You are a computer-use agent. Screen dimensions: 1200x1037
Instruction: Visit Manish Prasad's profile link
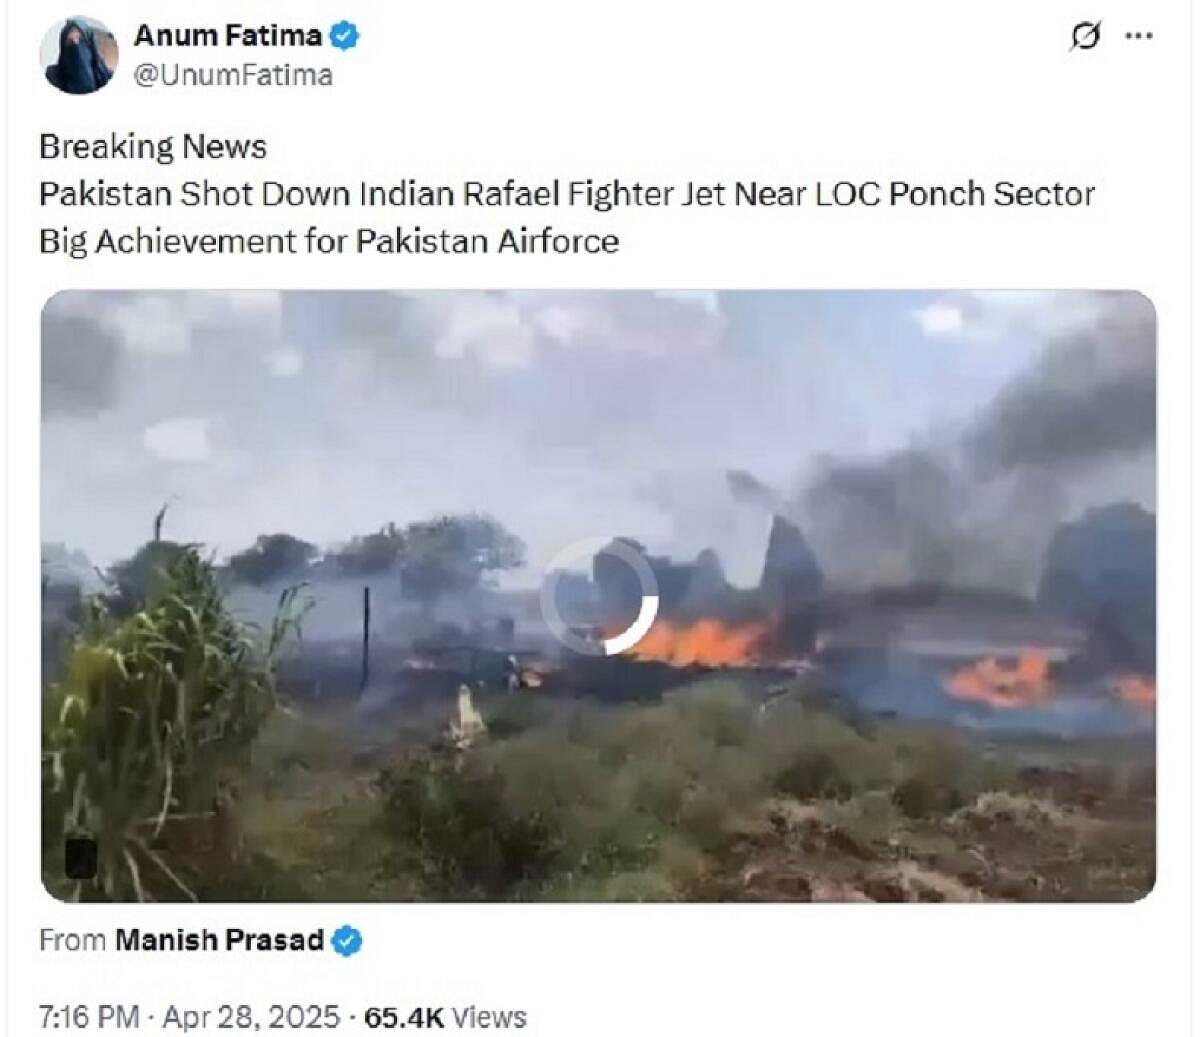click(x=220, y=940)
